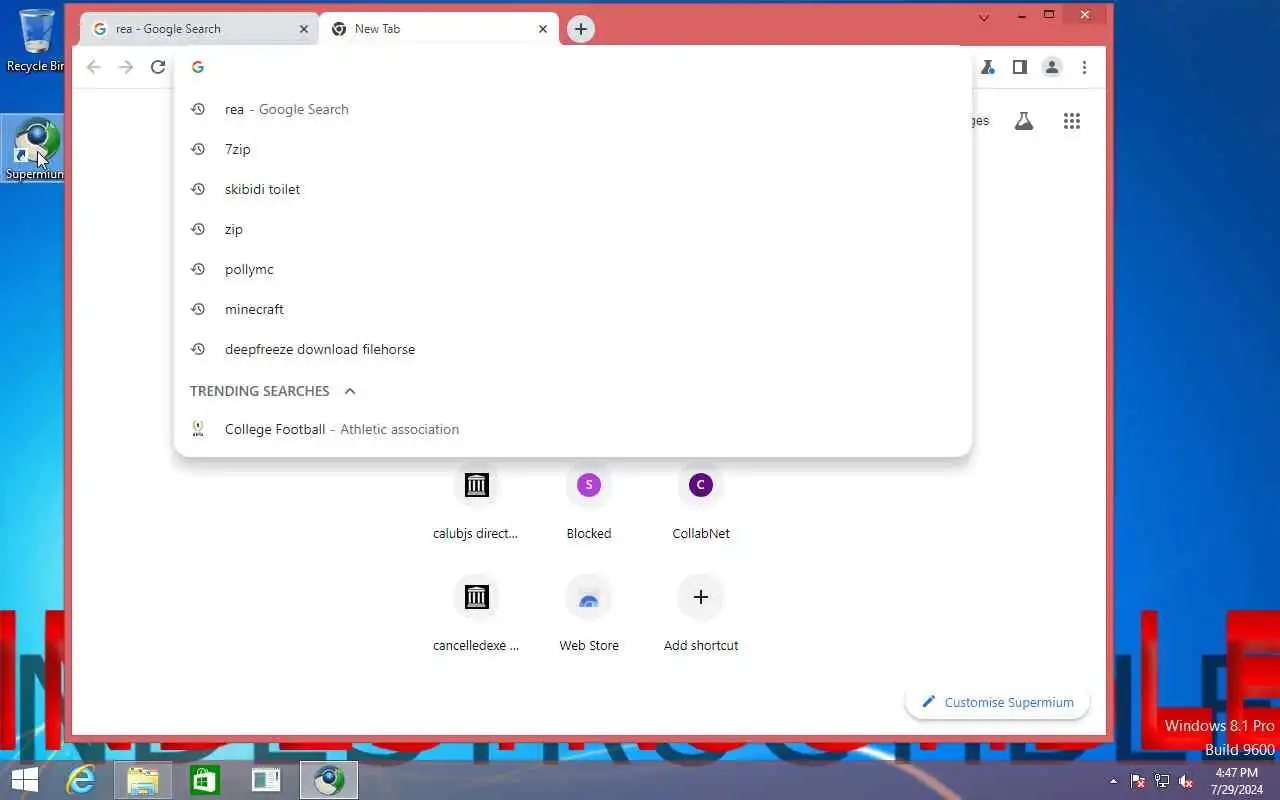This screenshot has width=1280, height=800.
Task: Open the 'calubjs direct...' shortcut
Action: point(476,502)
